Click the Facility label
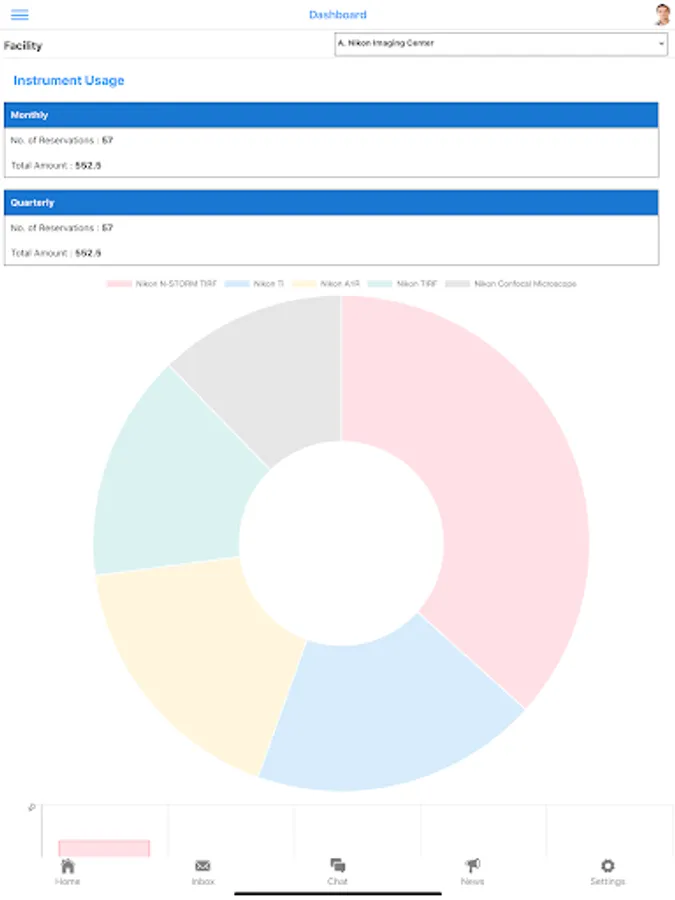This screenshot has height=900, width=675. [23, 46]
